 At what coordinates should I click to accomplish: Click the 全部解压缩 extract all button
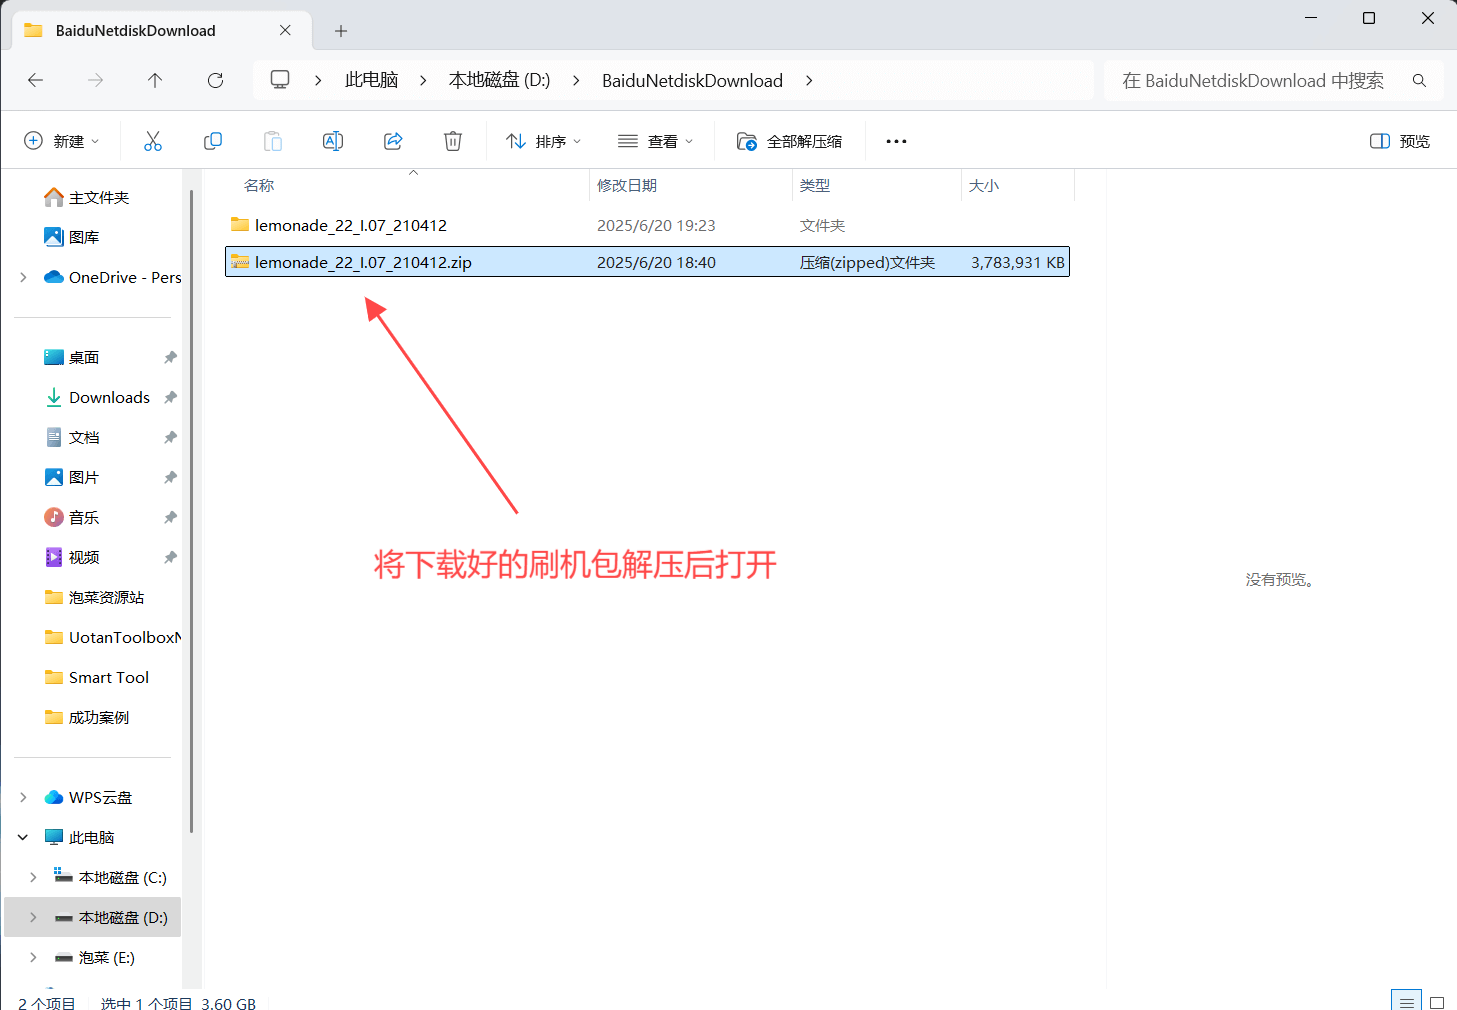tap(789, 141)
